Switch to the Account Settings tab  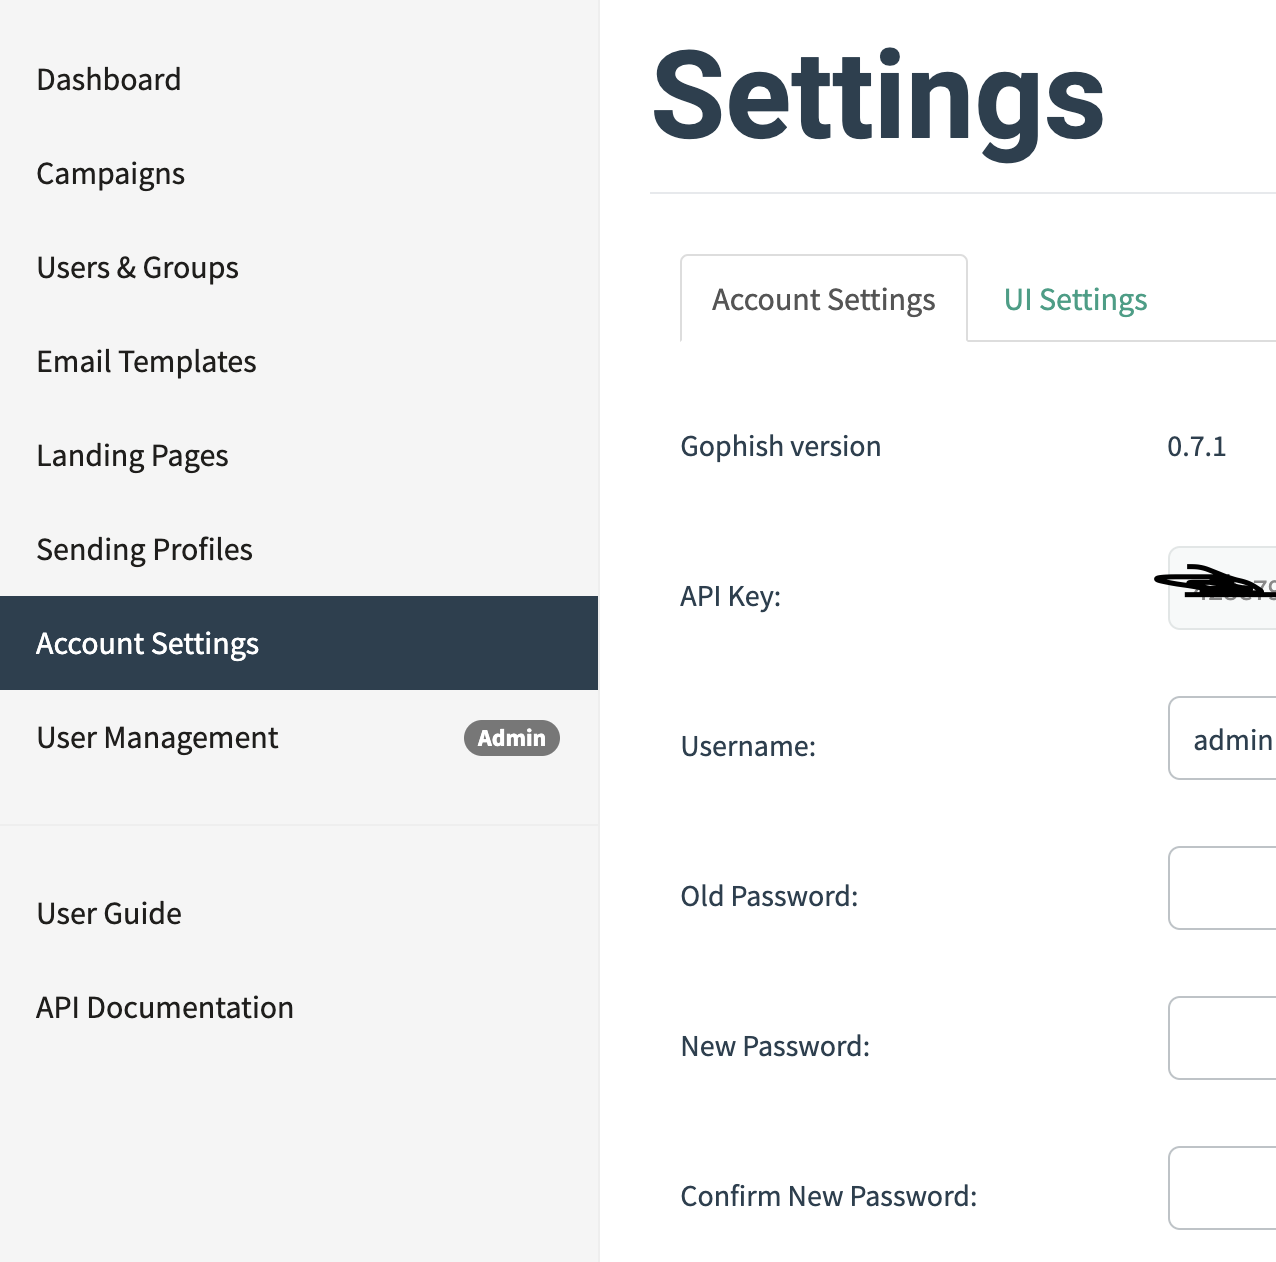[x=824, y=299]
